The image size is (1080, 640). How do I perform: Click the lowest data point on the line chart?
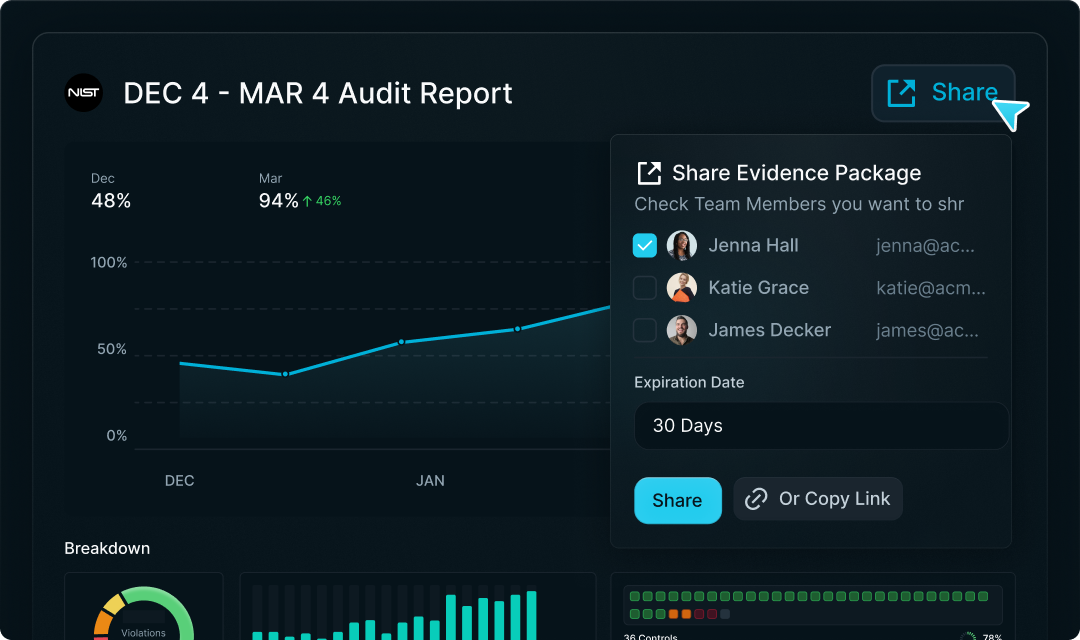tap(285, 374)
